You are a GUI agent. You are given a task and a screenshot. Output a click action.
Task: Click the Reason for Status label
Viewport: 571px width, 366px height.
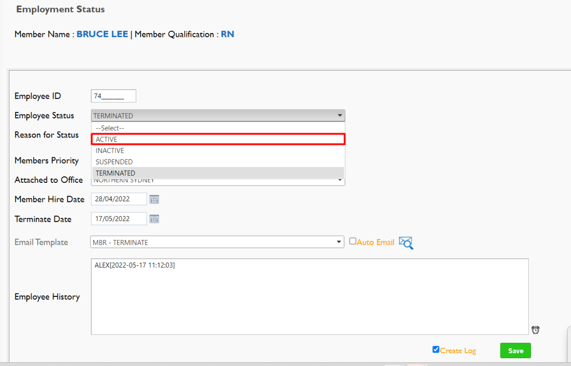[47, 135]
